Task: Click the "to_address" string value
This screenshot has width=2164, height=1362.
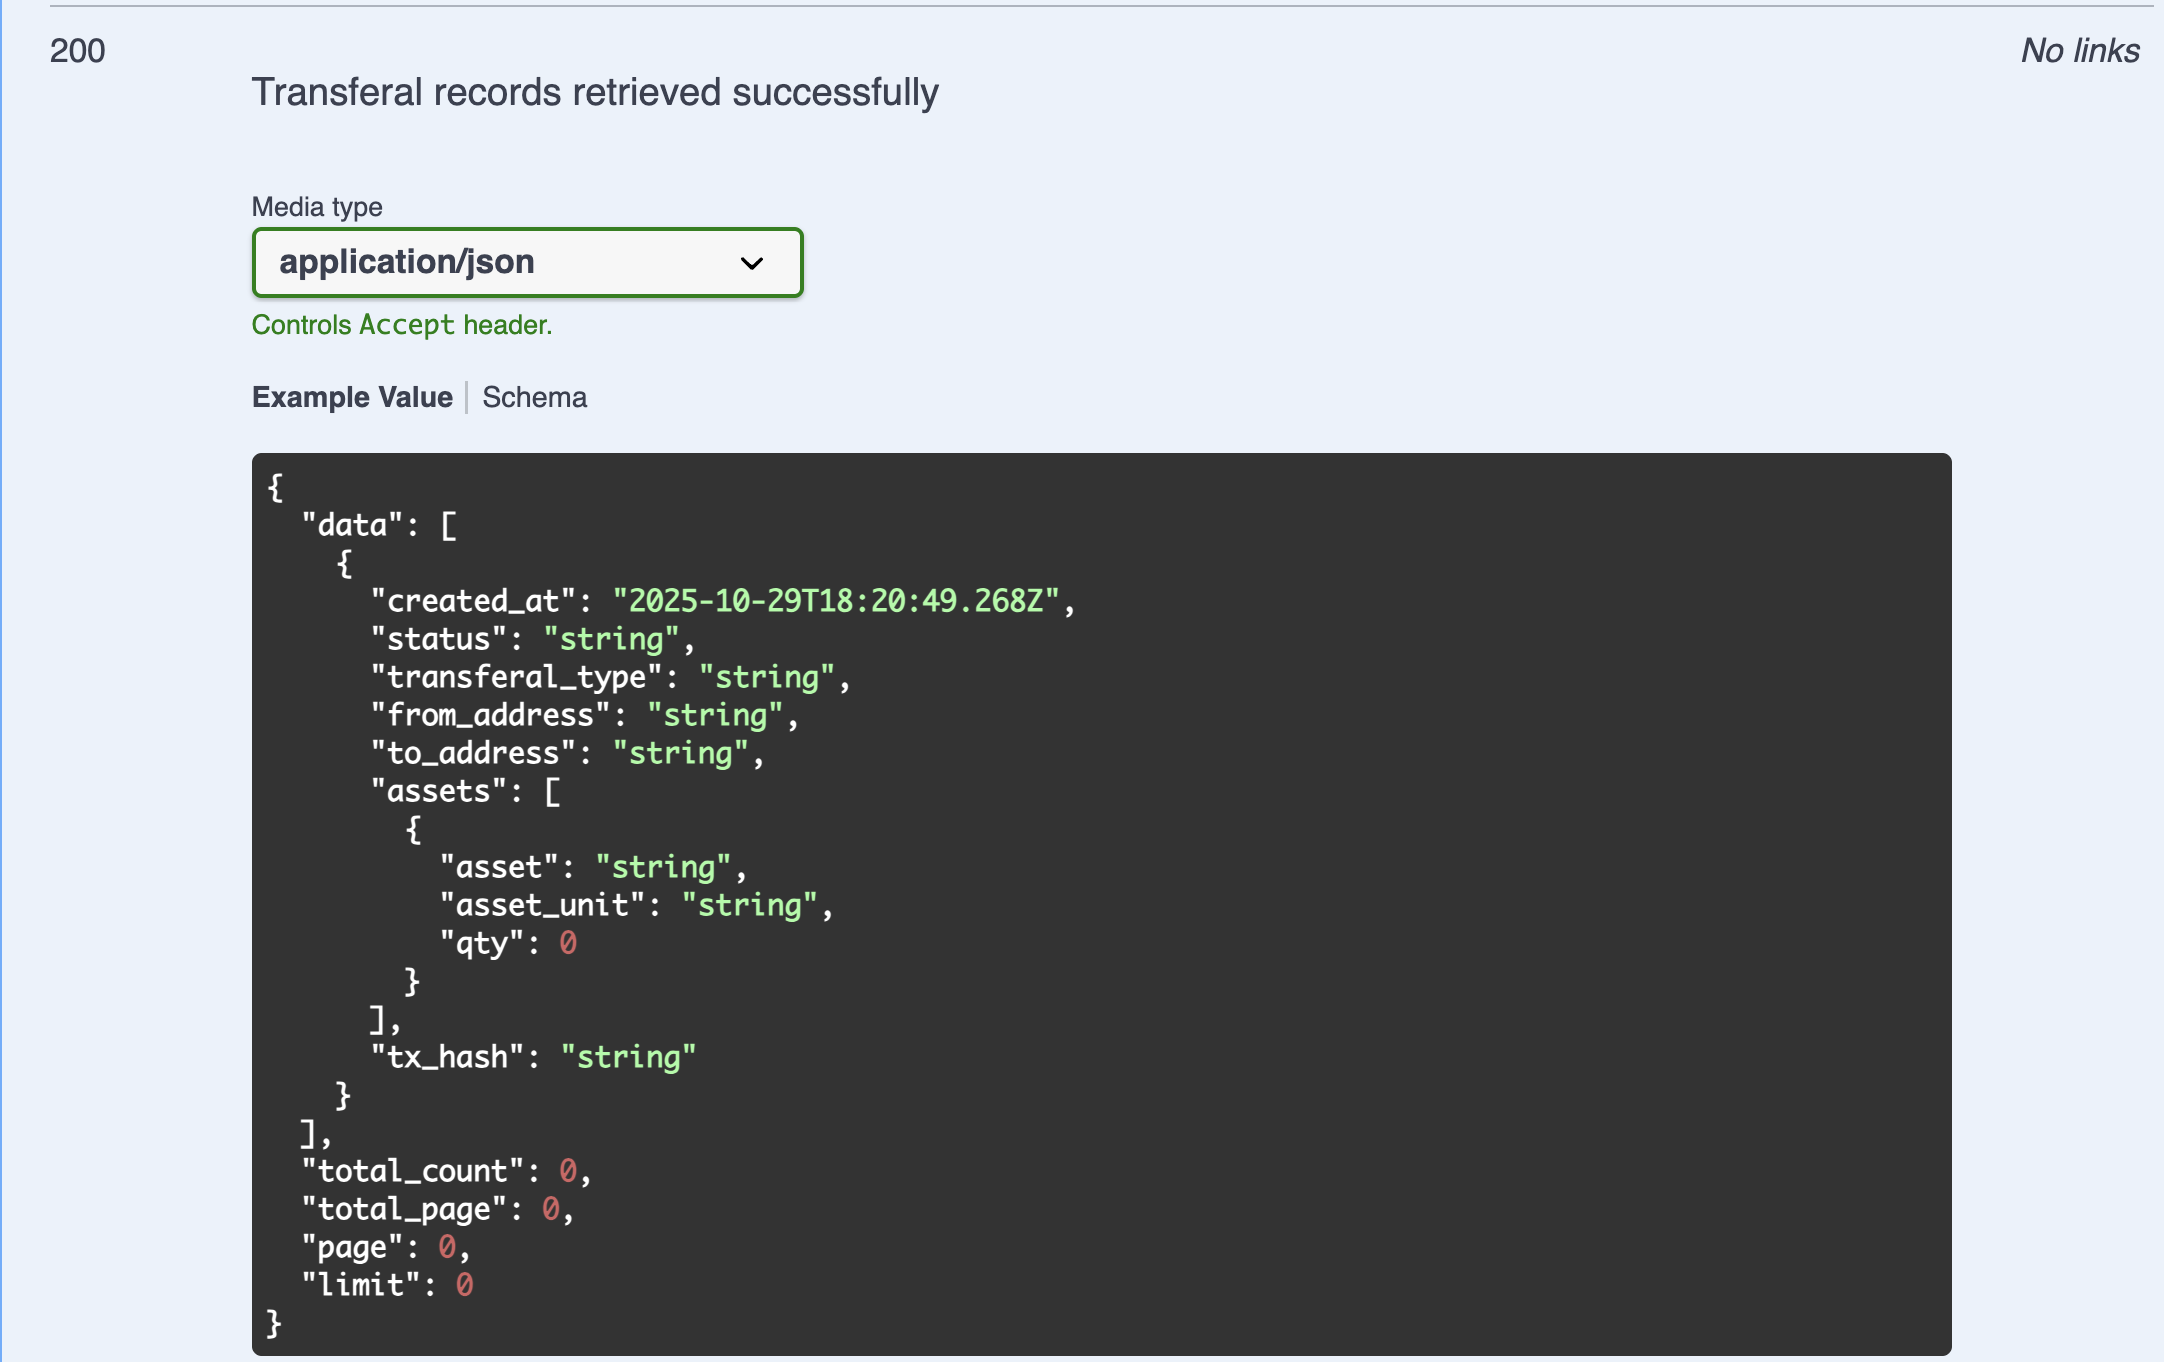Action: (x=680, y=753)
